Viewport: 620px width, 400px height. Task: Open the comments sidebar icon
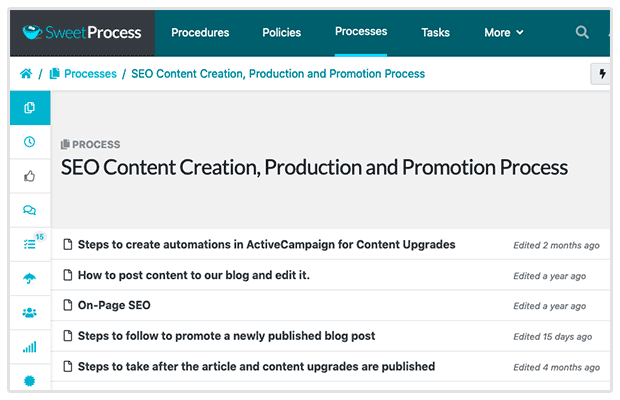click(30, 210)
